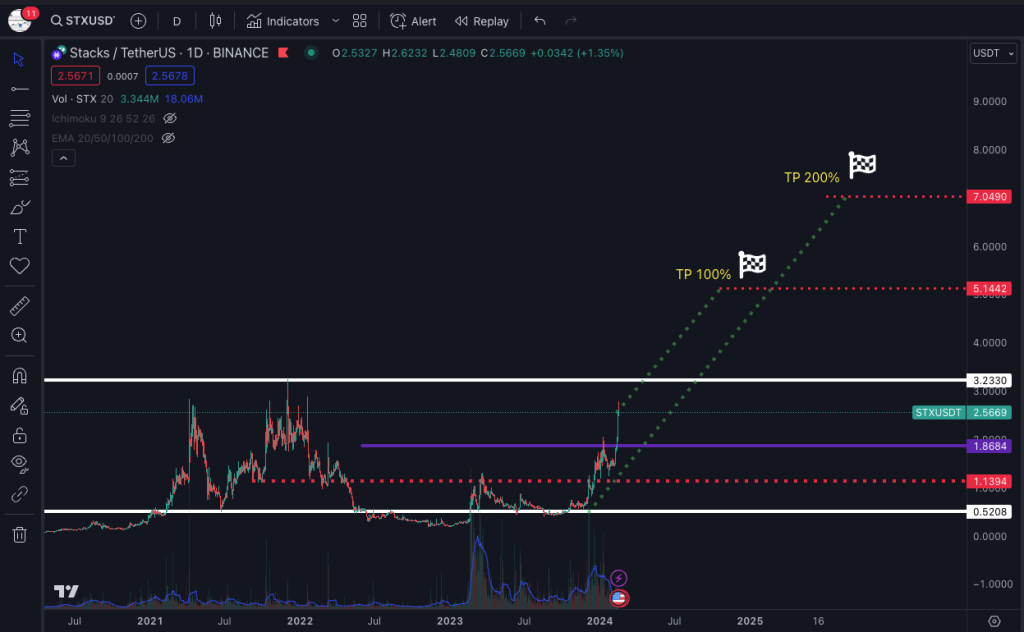Open the candlestick chart style selector
The height and width of the screenshot is (632, 1024).
(x=215, y=21)
